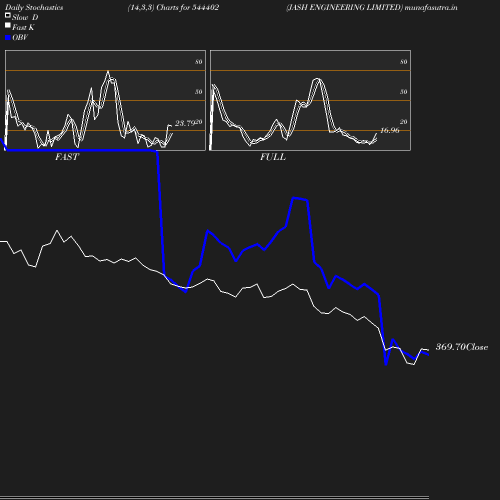The height and width of the screenshot is (500, 500).
Task: Click the 'OBV' legend label
Action: point(20,38)
